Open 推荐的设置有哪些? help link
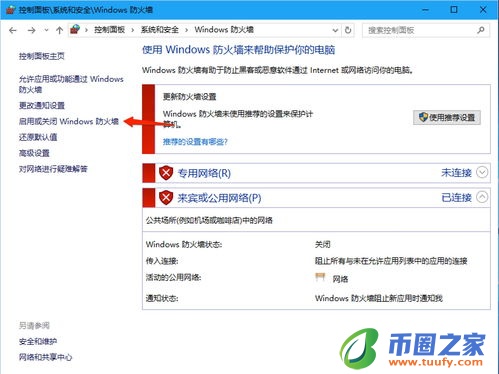Screen dimensions: 499x374 tap(195, 142)
